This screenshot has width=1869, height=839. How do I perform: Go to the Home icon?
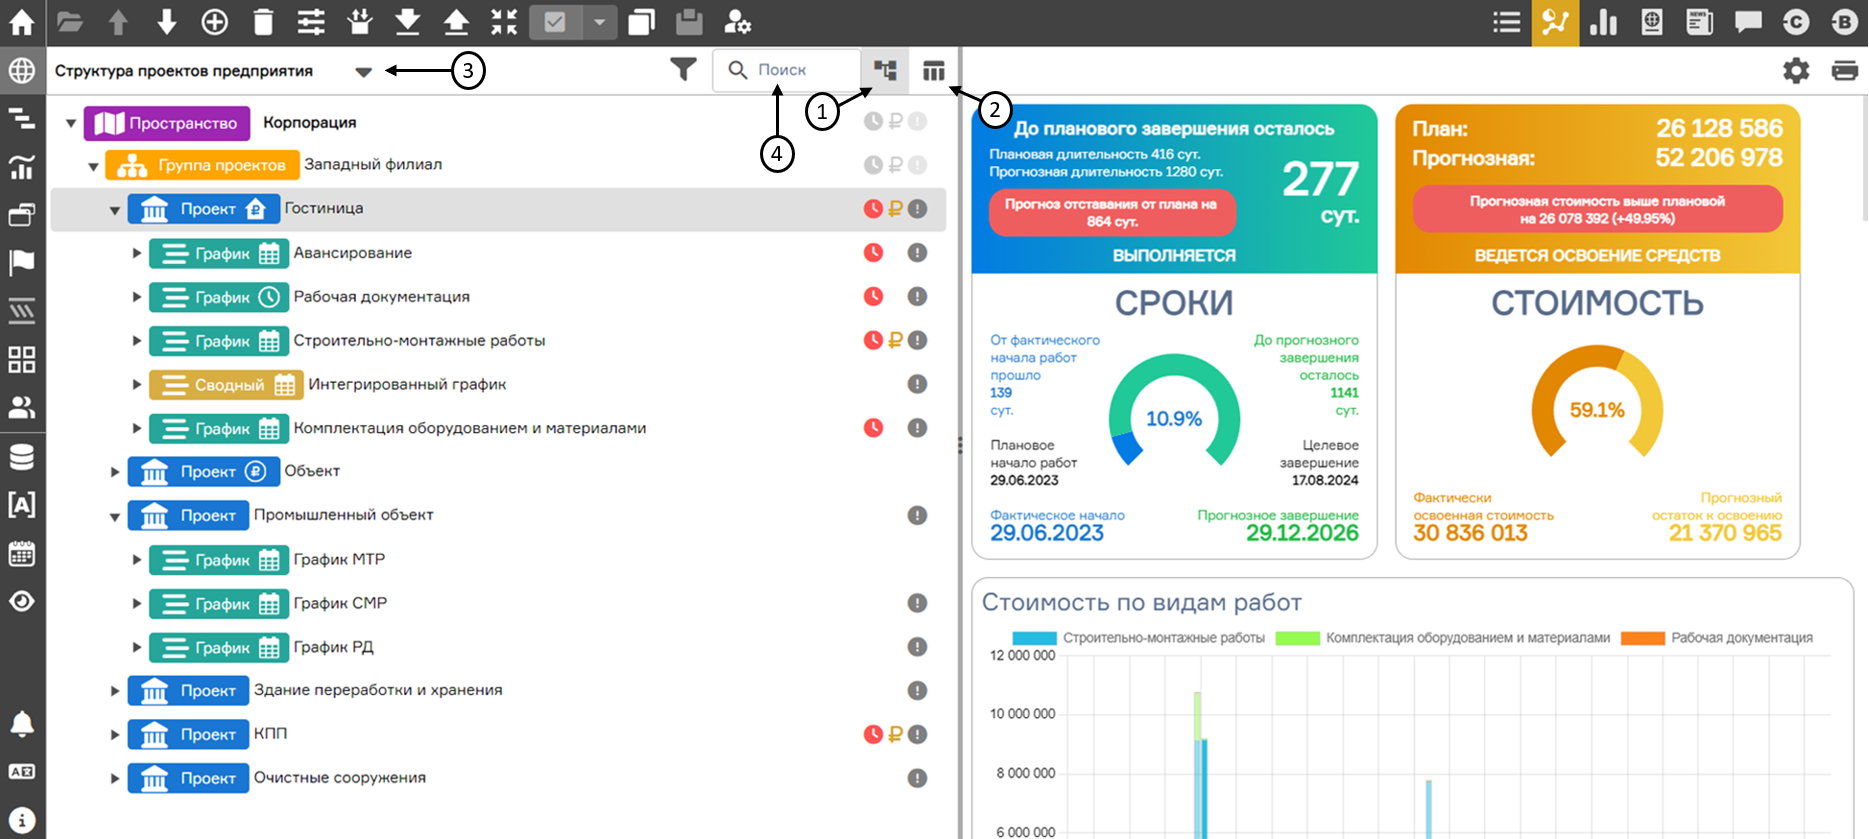[21, 22]
